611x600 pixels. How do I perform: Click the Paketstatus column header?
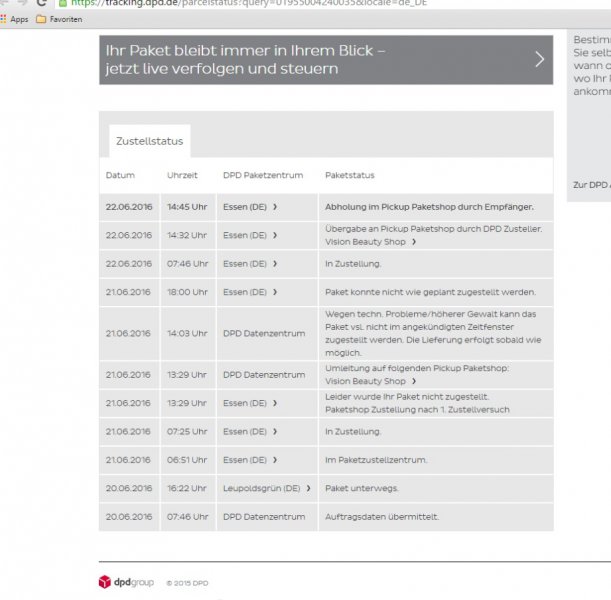[x=350, y=175]
